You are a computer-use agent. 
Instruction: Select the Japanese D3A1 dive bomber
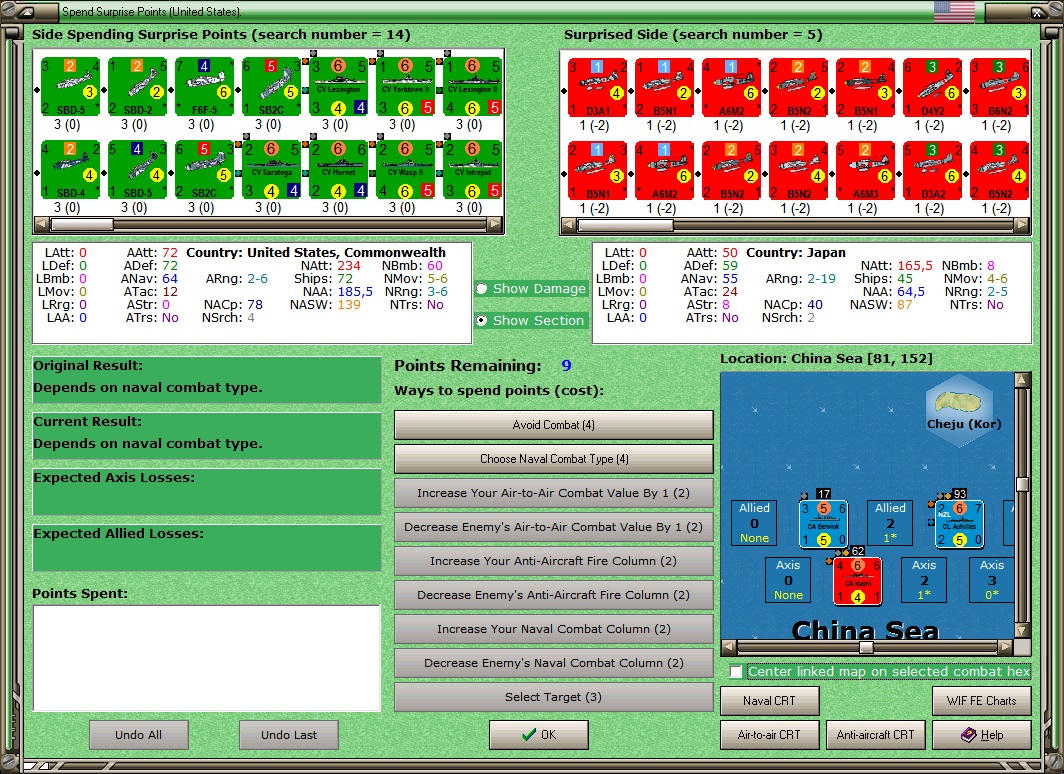[x=597, y=88]
